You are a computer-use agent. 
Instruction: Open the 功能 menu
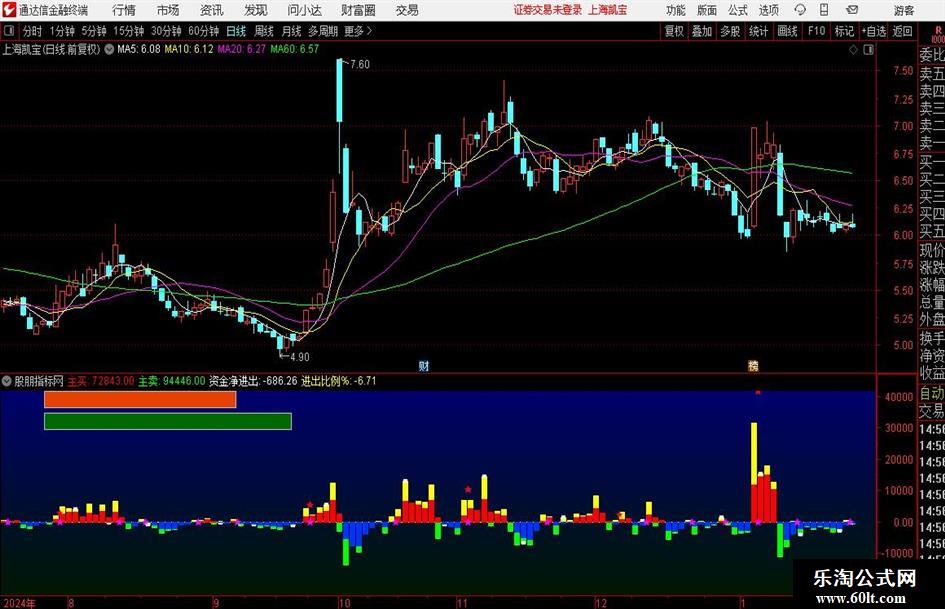pos(676,10)
